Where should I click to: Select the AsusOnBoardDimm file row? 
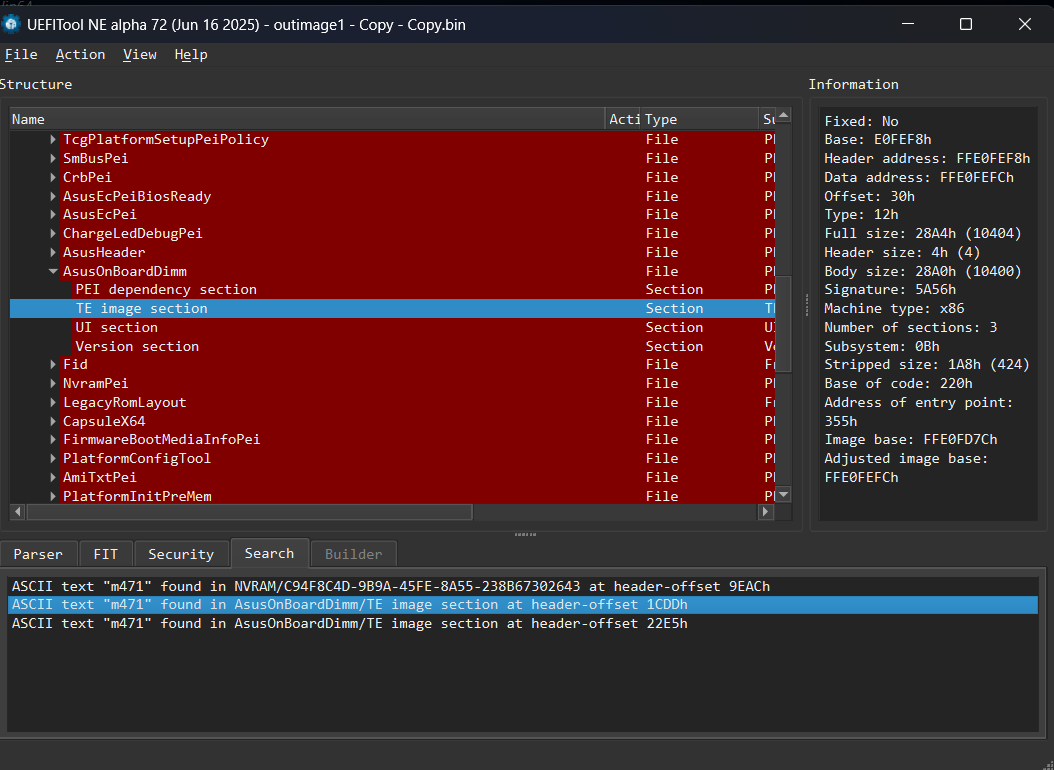point(393,271)
